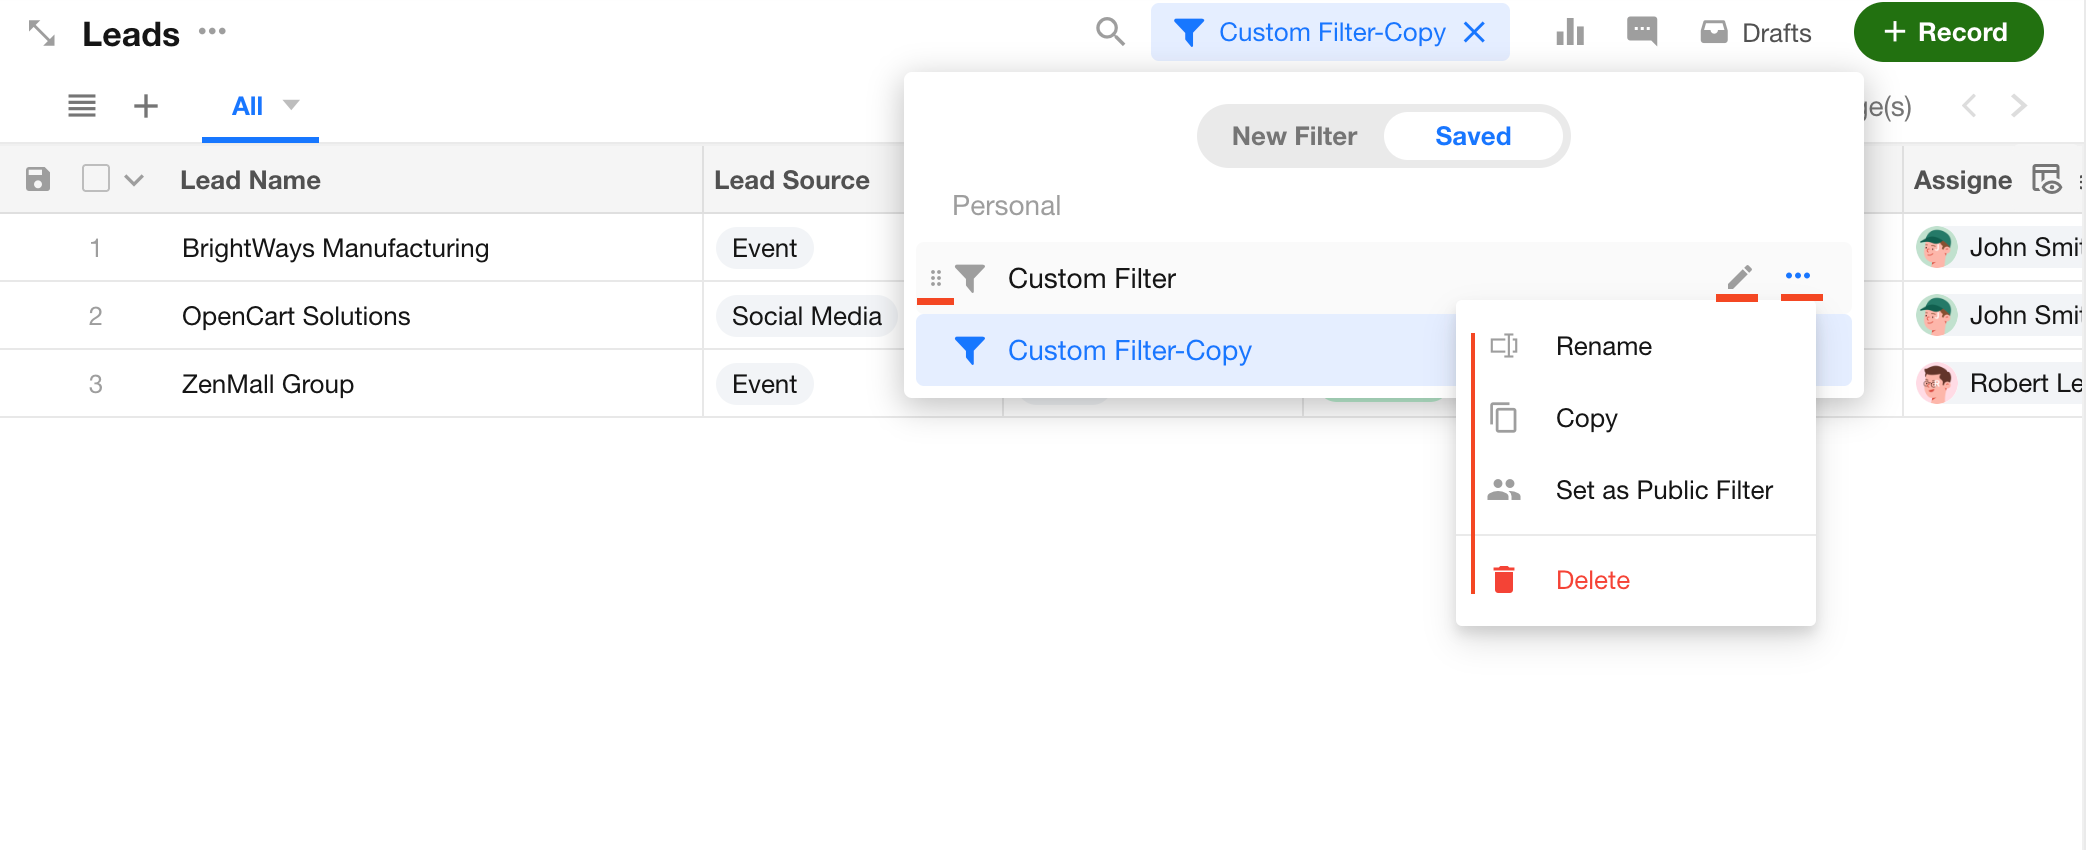Clear the Custom Filter-Copy filter chip
This screenshot has height=850, width=2088.
tap(1474, 32)
